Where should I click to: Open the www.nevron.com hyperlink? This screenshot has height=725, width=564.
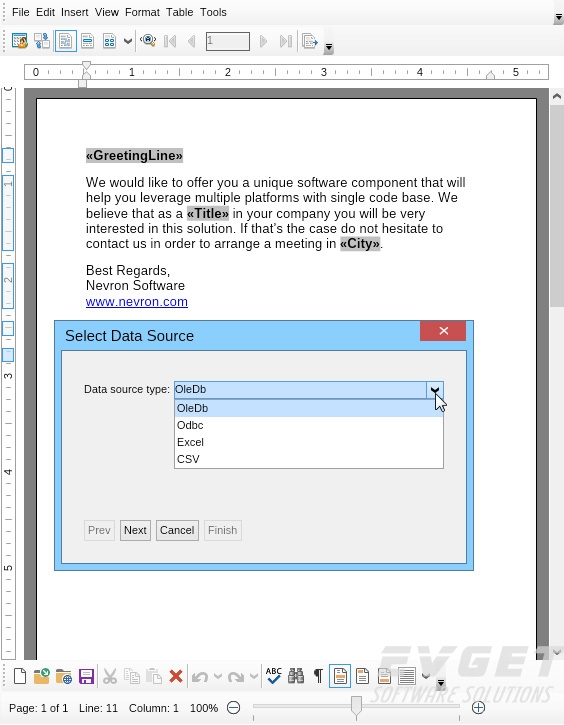[137, 301]
